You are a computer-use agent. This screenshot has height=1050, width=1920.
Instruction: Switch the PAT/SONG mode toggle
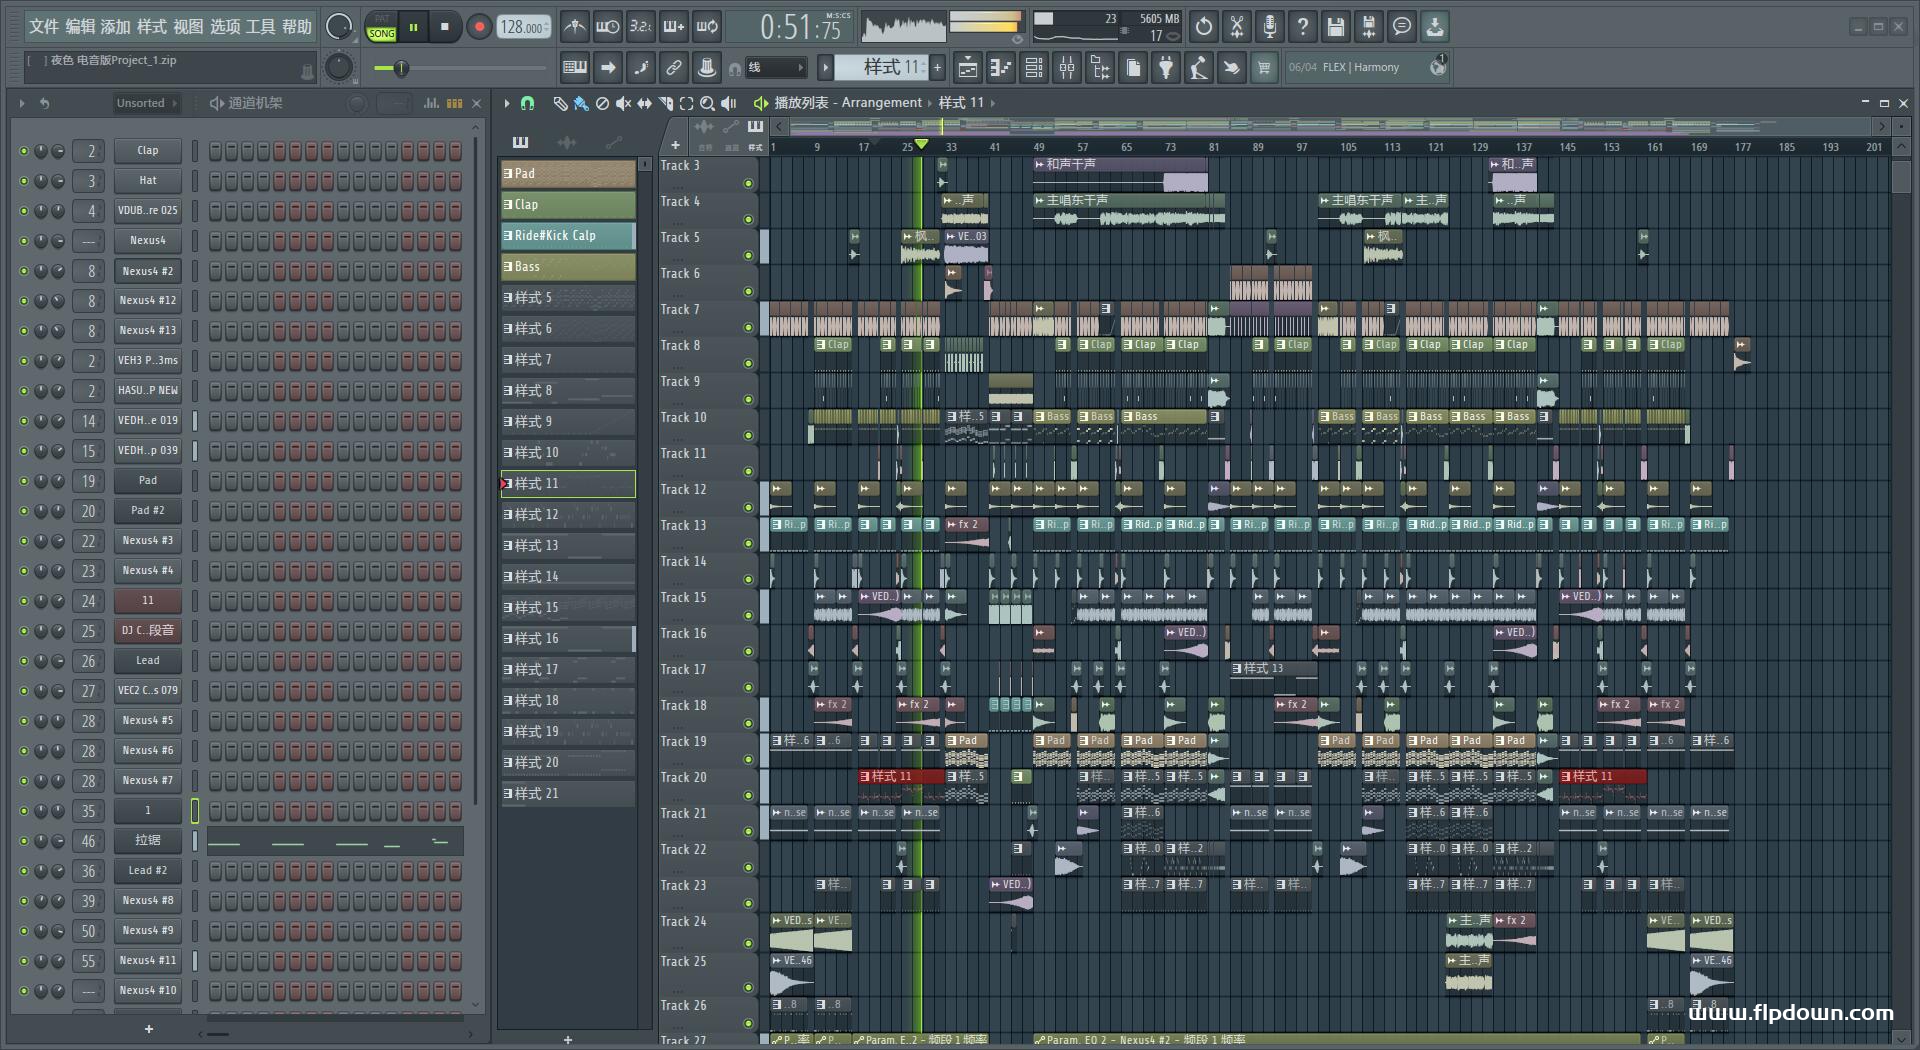tap(381, 27)
